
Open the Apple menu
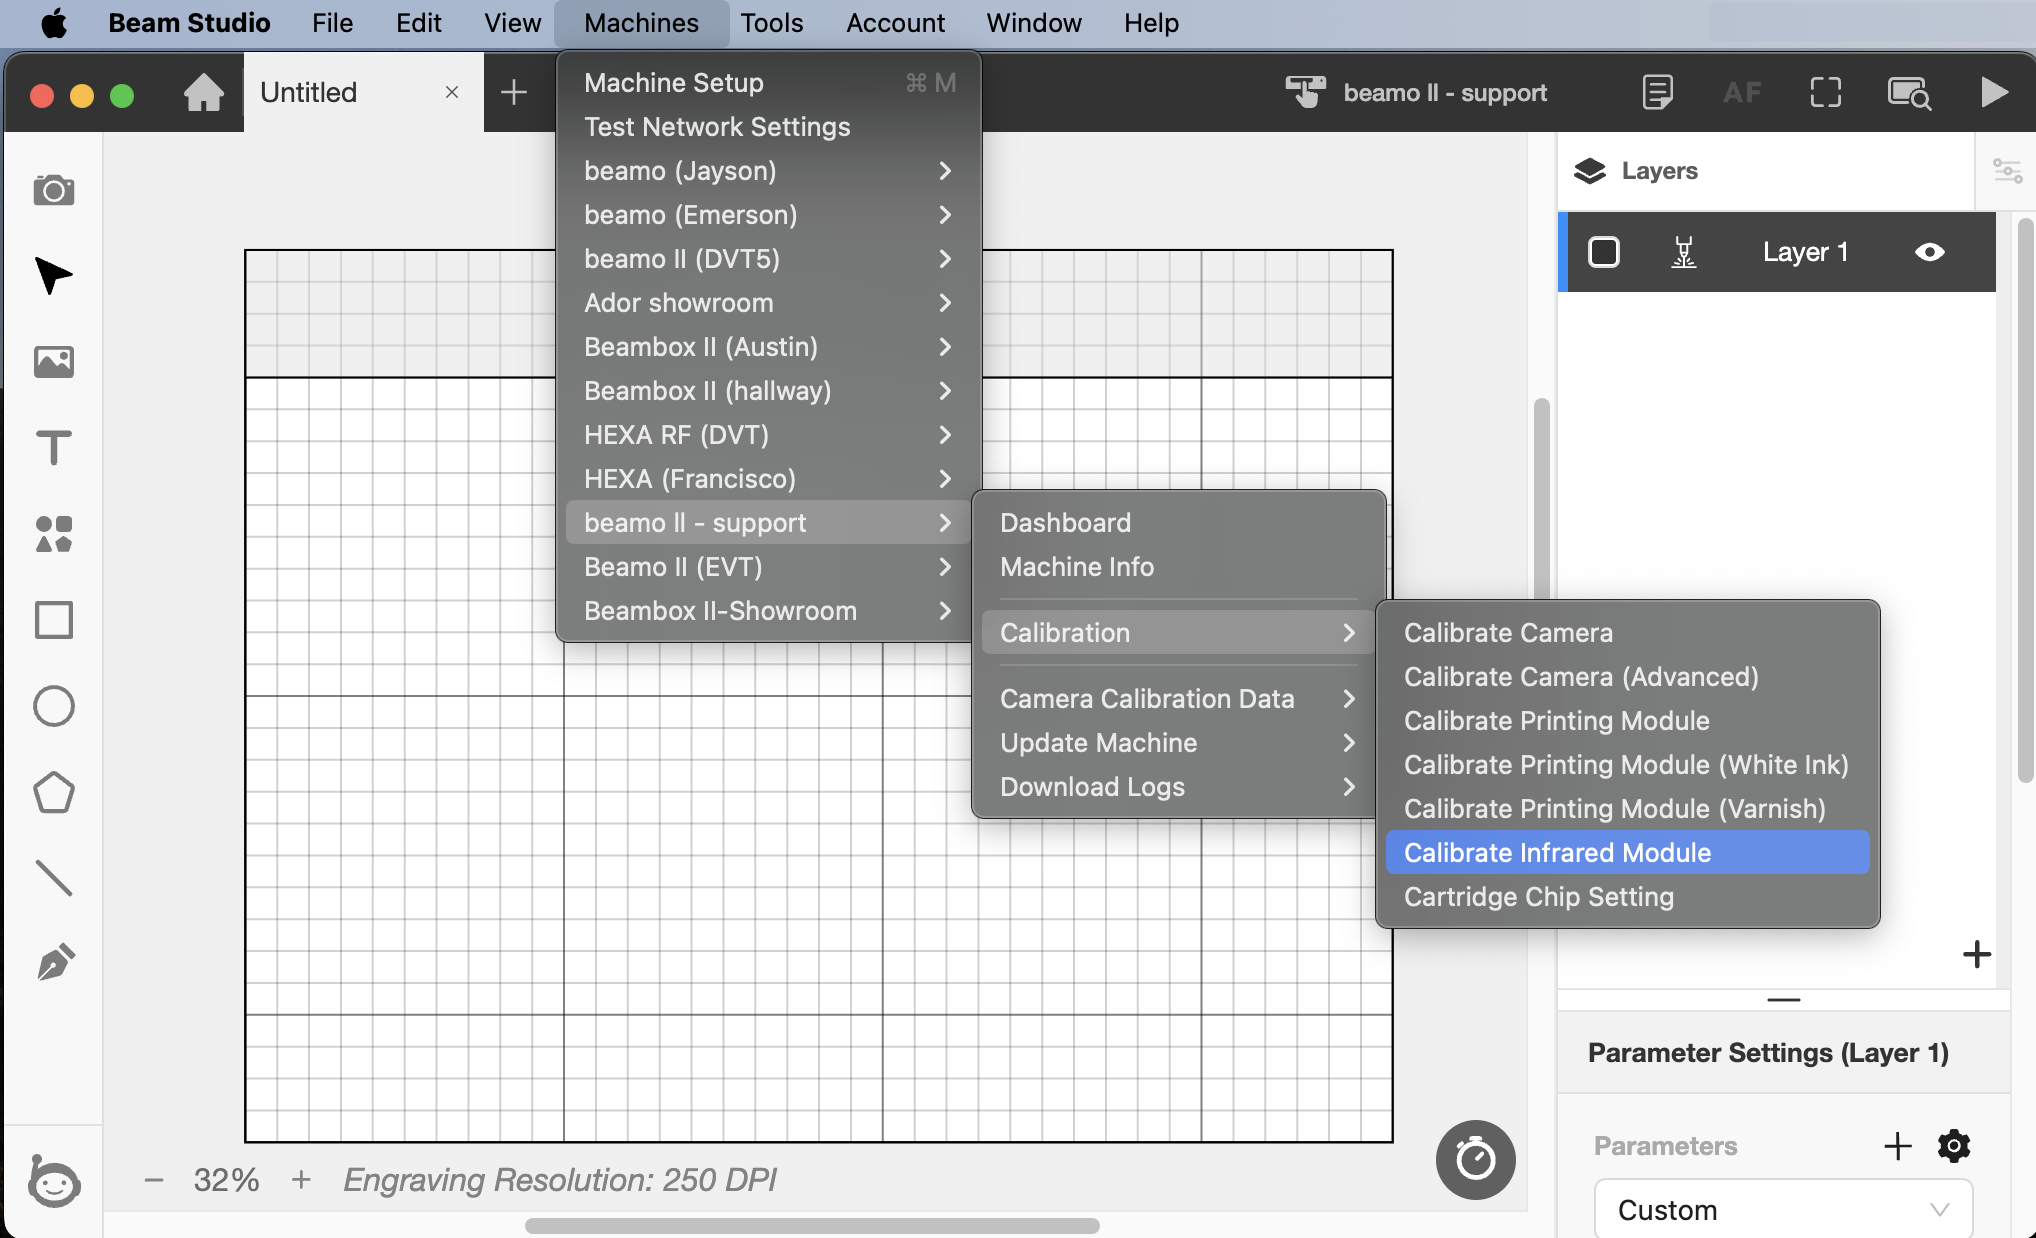54,23
